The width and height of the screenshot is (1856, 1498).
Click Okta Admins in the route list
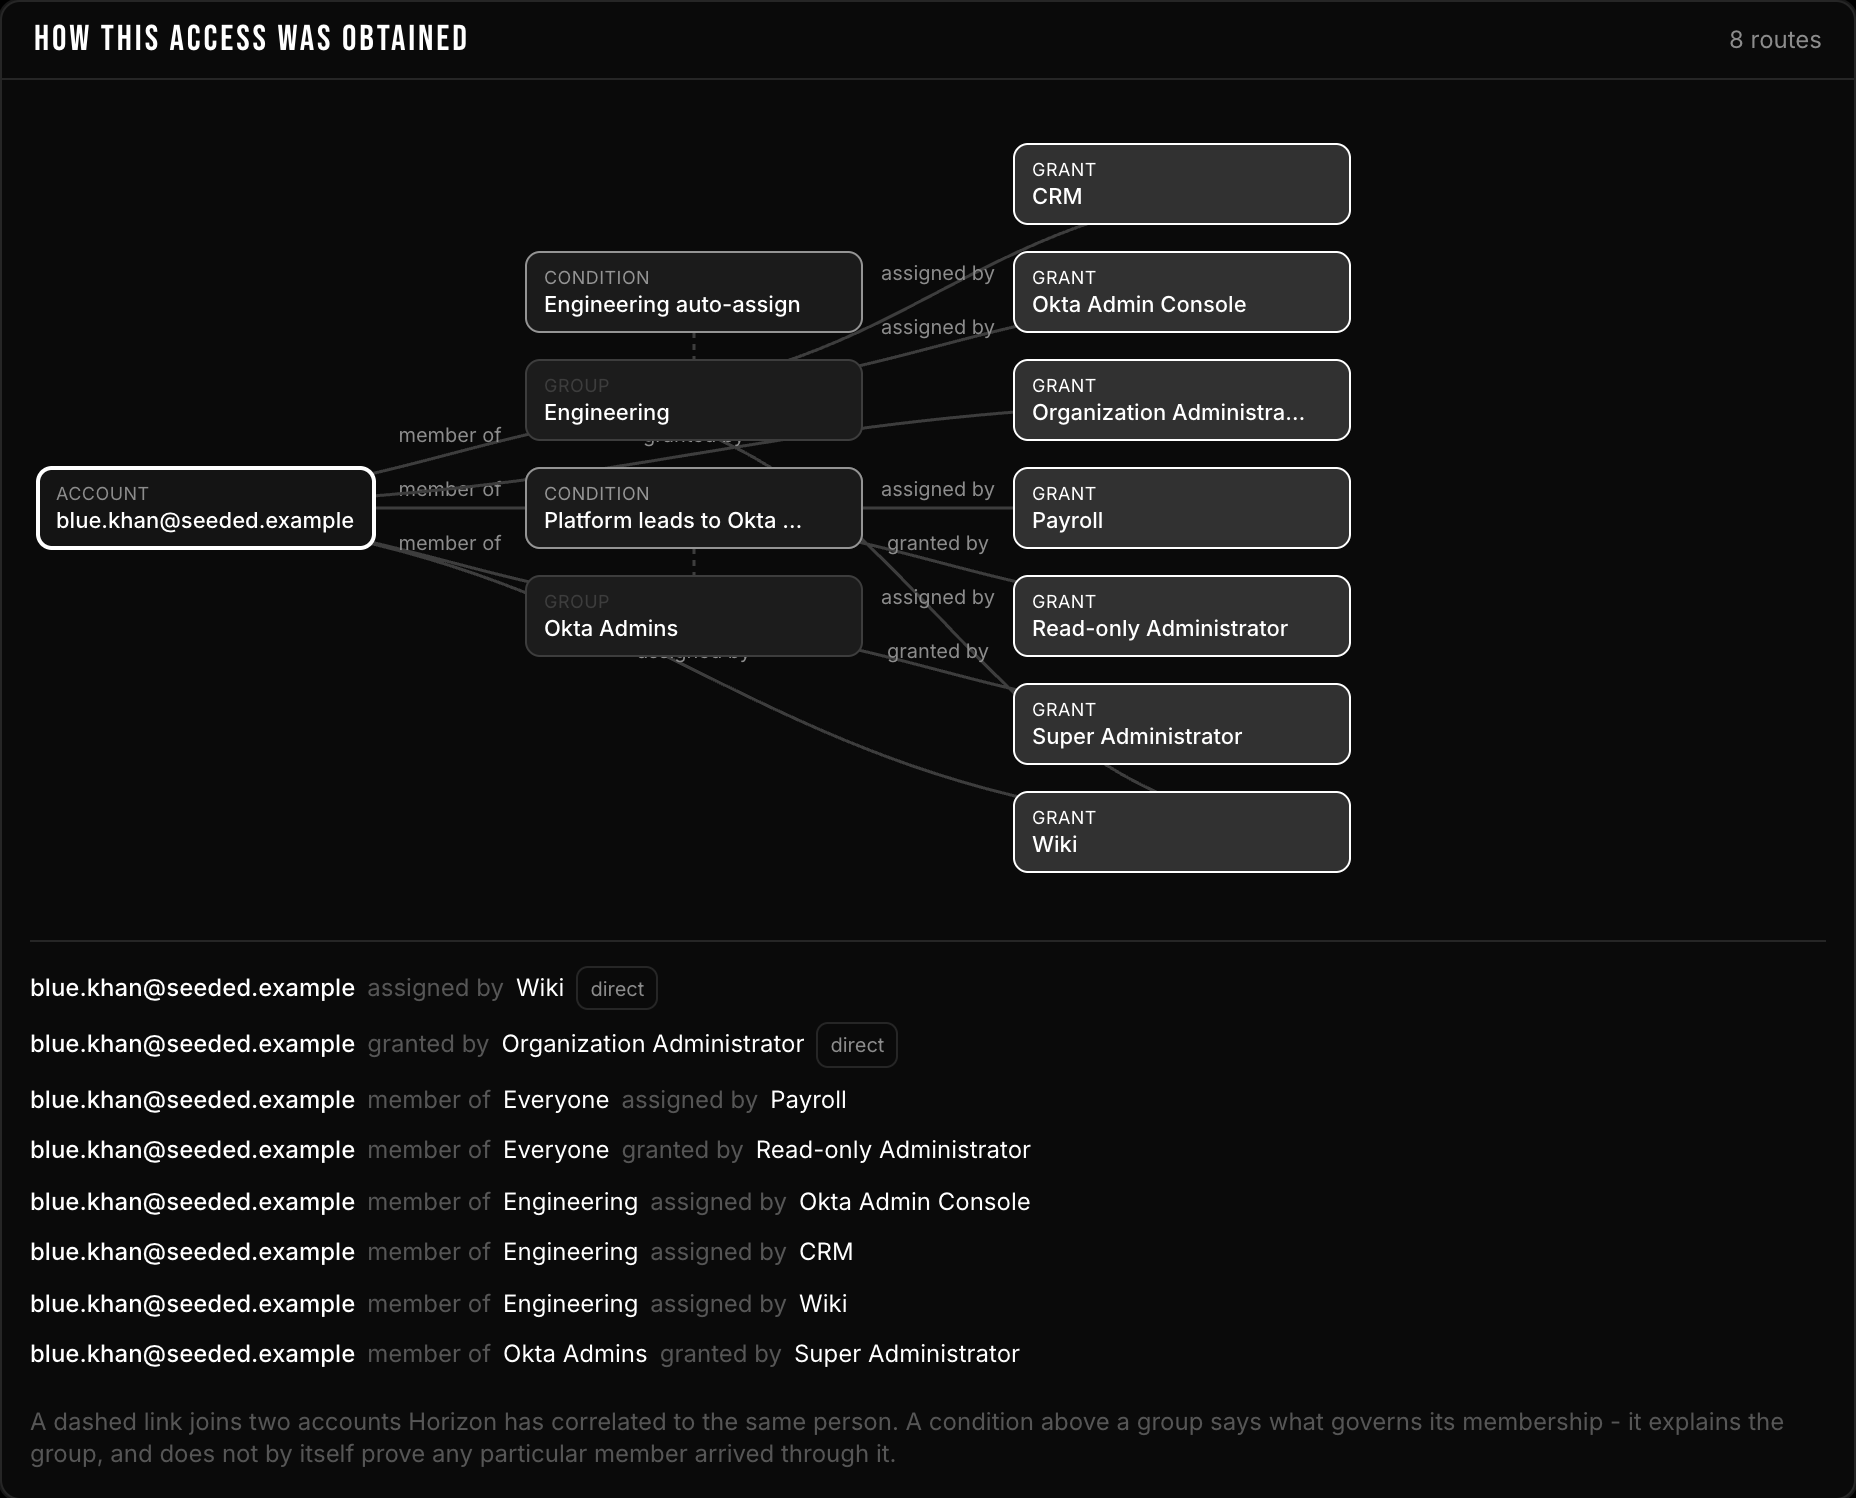point(575,1354)
